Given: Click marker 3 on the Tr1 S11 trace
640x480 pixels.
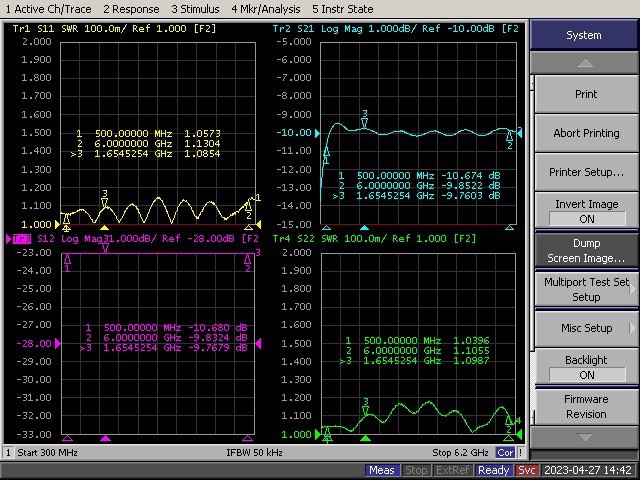Looking at the screenshot, I should click(x=104, y=198).
